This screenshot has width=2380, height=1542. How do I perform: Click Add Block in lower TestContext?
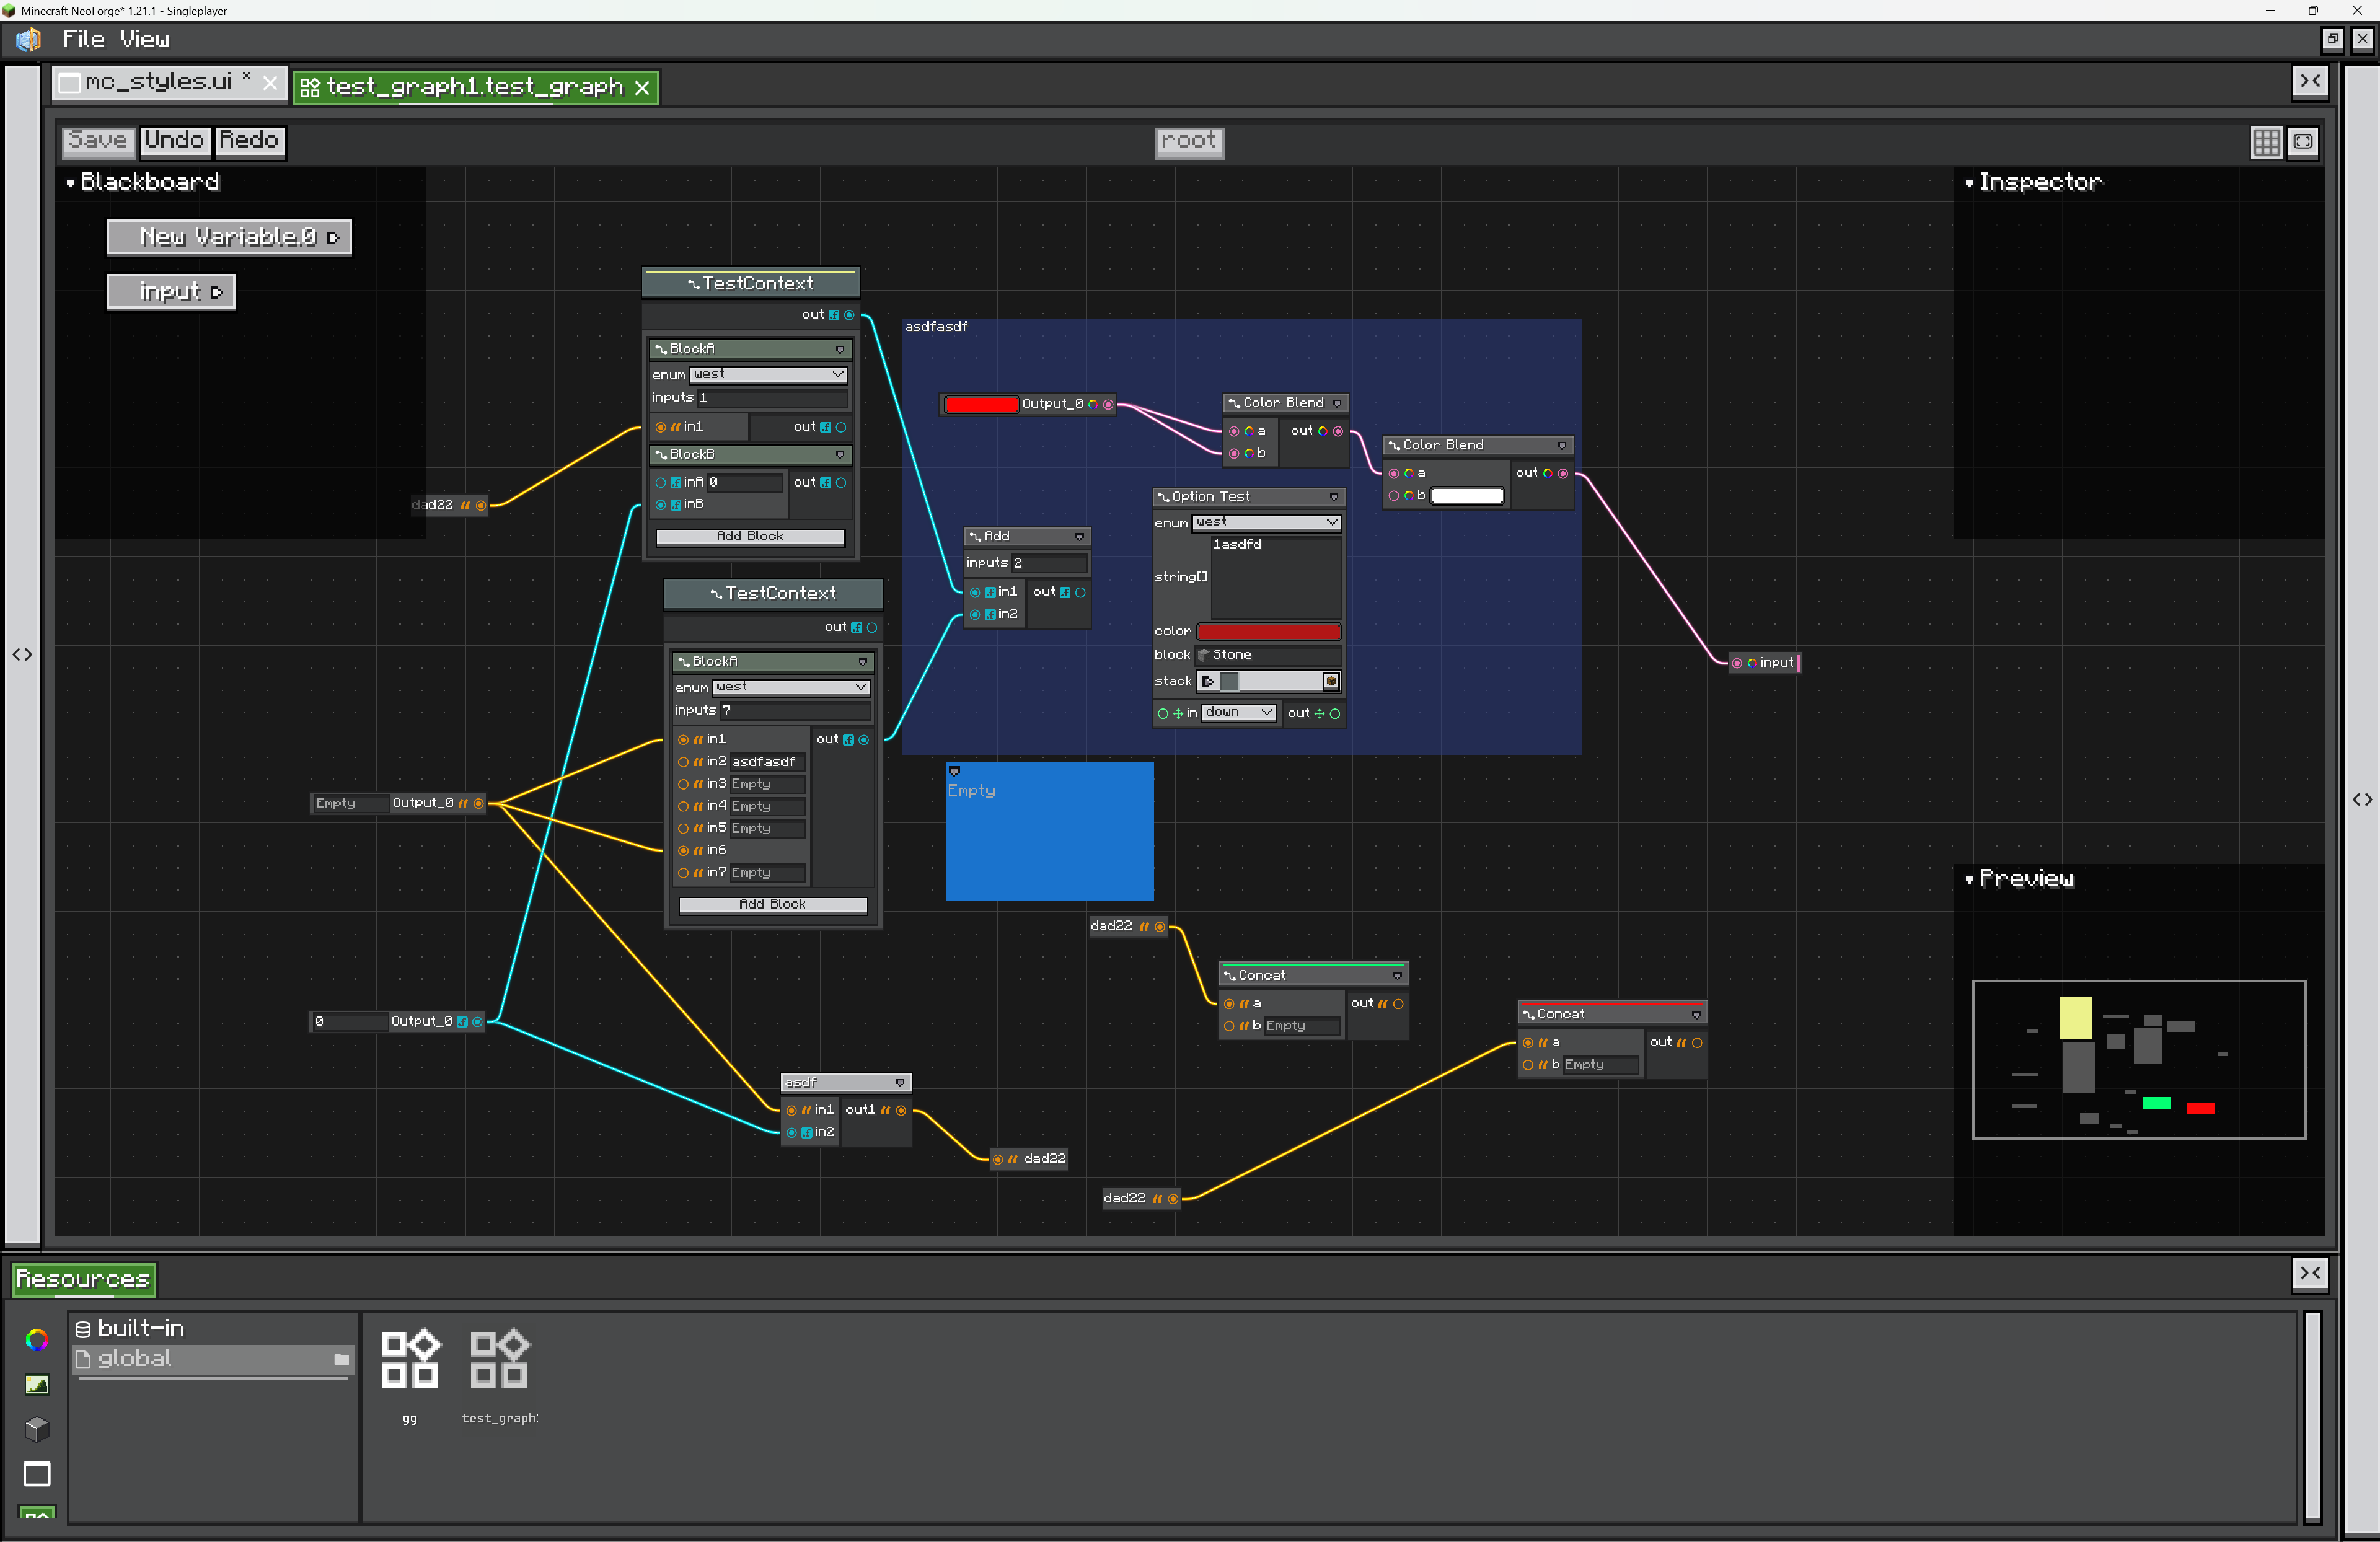point(772,905)
